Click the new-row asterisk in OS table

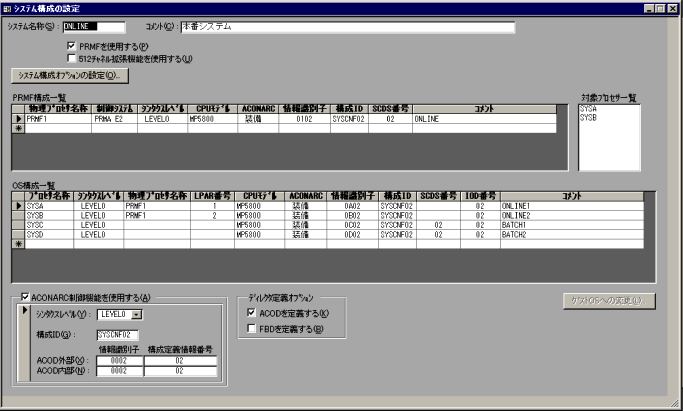pos(16,243)
